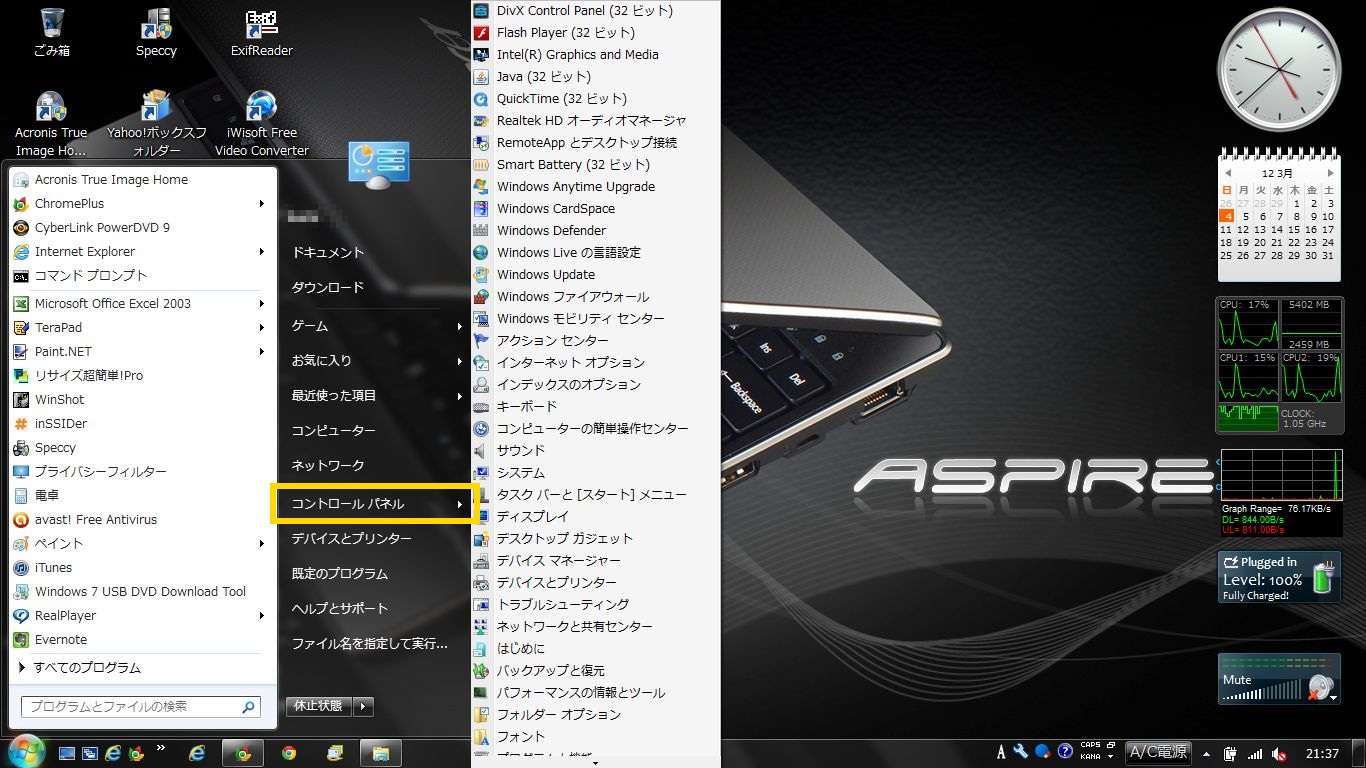Click the Windows Start orb

click(x=25, y=752)
